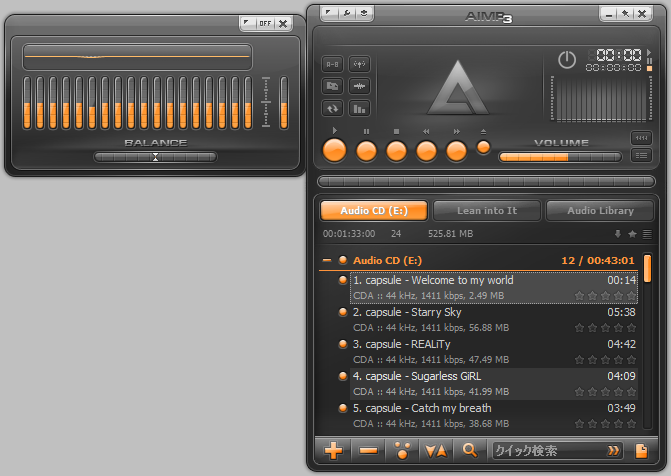Give REALiTy a one-star rating
Viewport: 671px width, 476px height.
tap(579, 360)
